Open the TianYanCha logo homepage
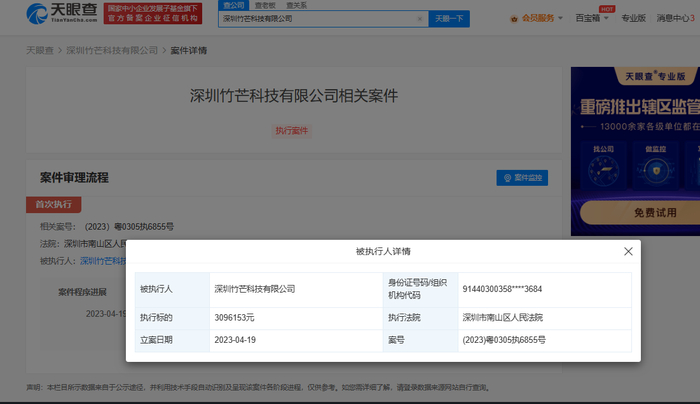The width and height of the screenshot is (700, 404). tap(62, 13)
